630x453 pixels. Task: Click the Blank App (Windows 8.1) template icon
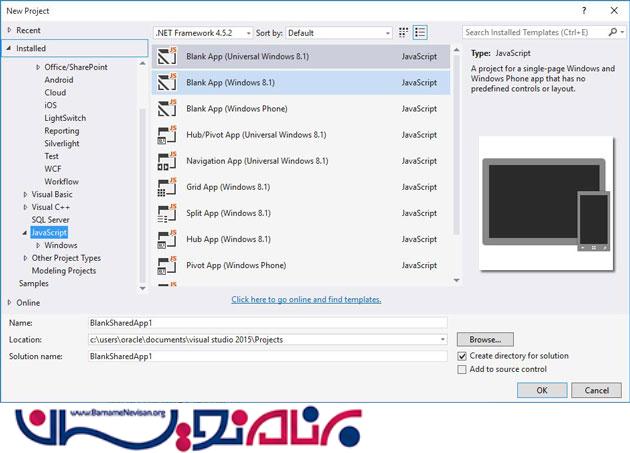pos(167,82)
